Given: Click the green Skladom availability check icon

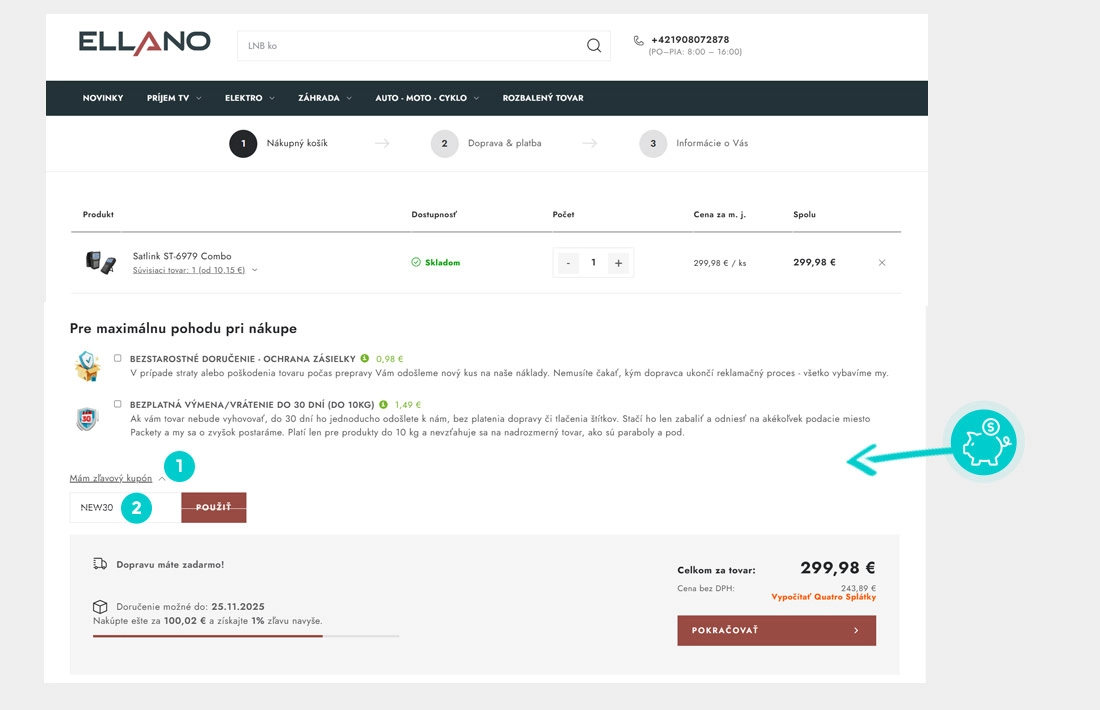Looking at the screenshot, I should coord(413,262).
